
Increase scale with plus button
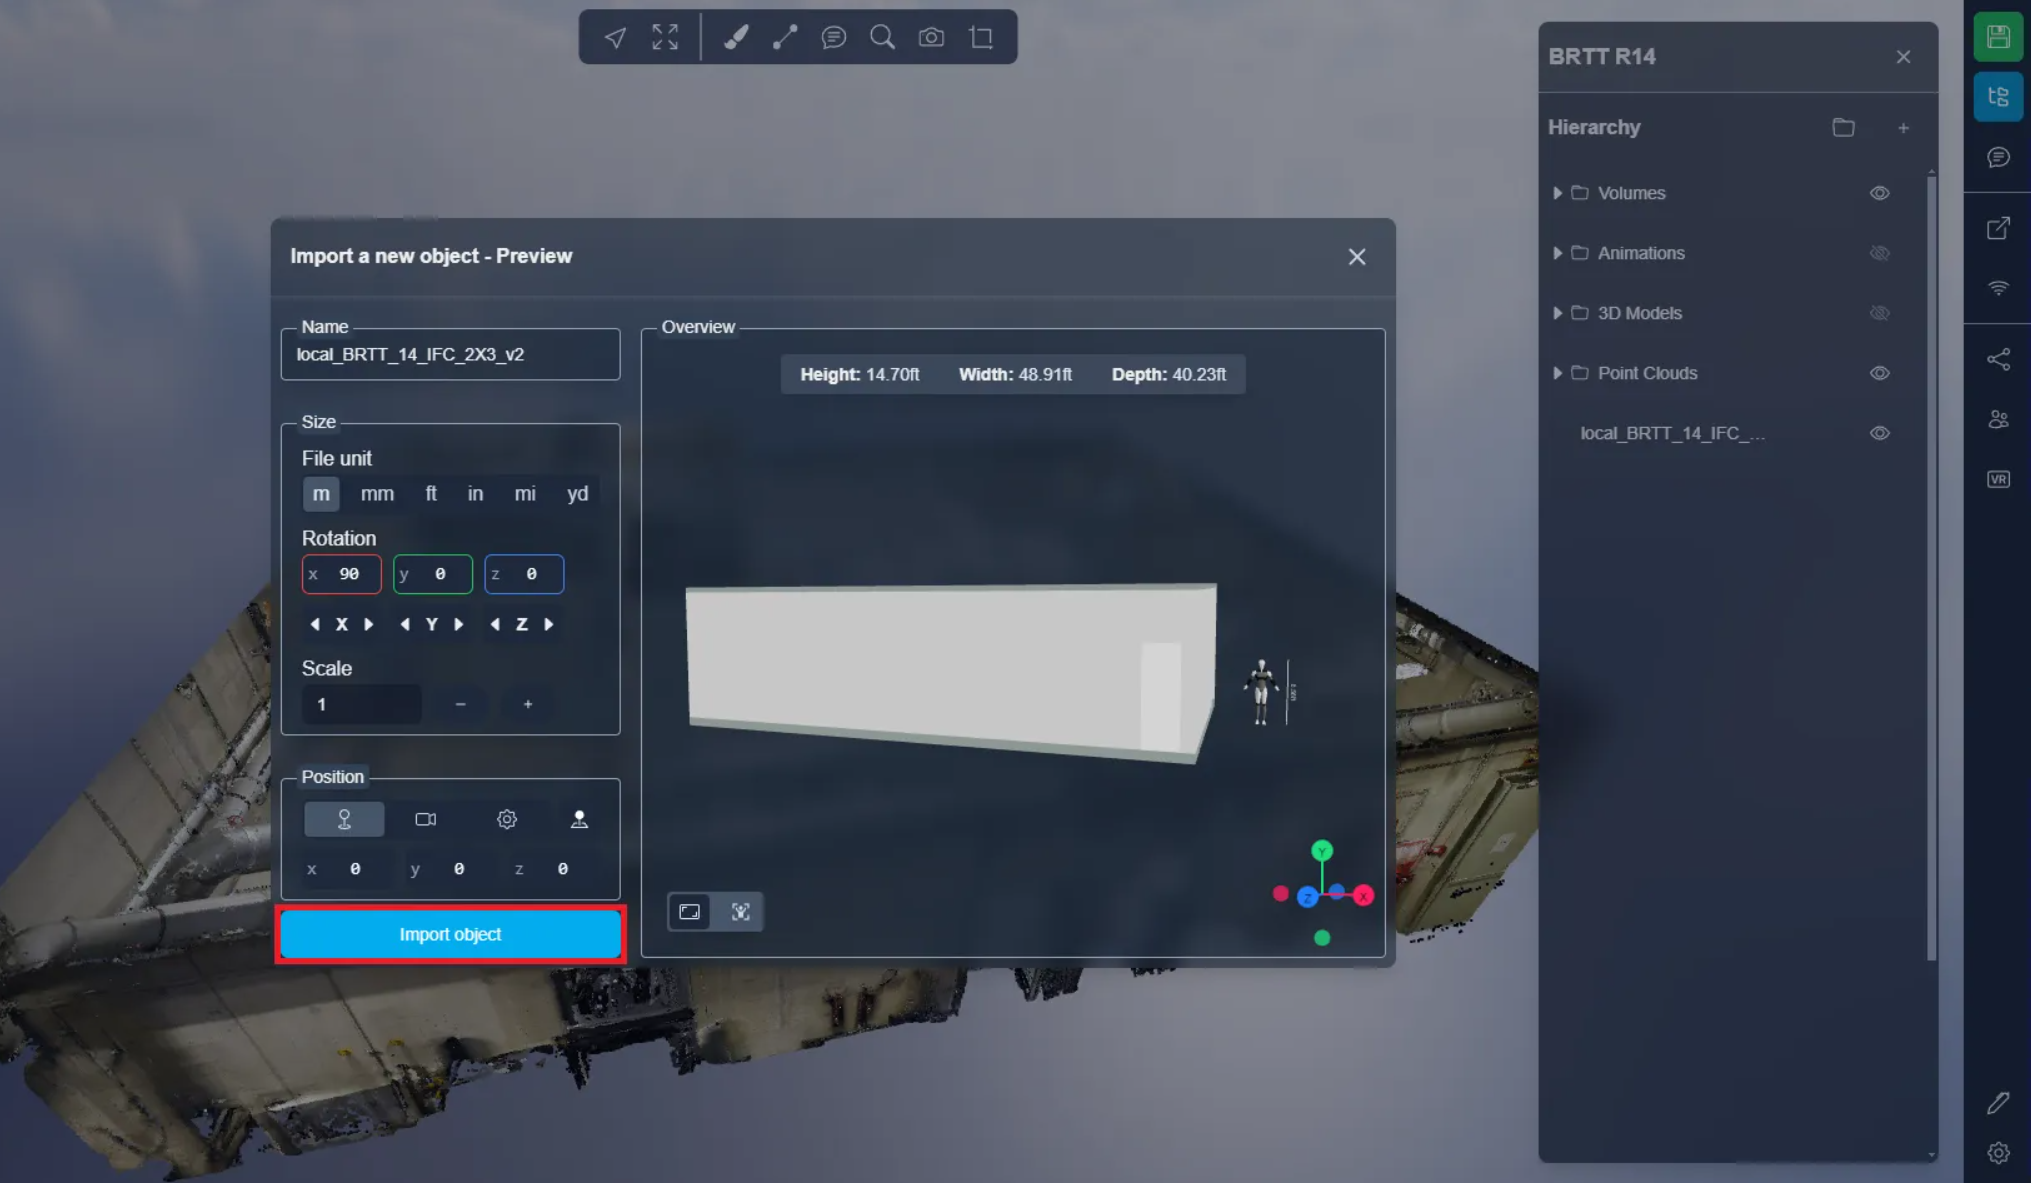[x=528, y=704]
